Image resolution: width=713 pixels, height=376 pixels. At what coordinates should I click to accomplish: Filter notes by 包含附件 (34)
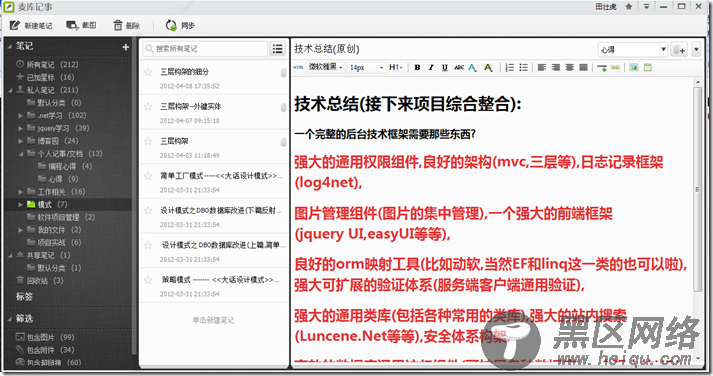point(45,350)
